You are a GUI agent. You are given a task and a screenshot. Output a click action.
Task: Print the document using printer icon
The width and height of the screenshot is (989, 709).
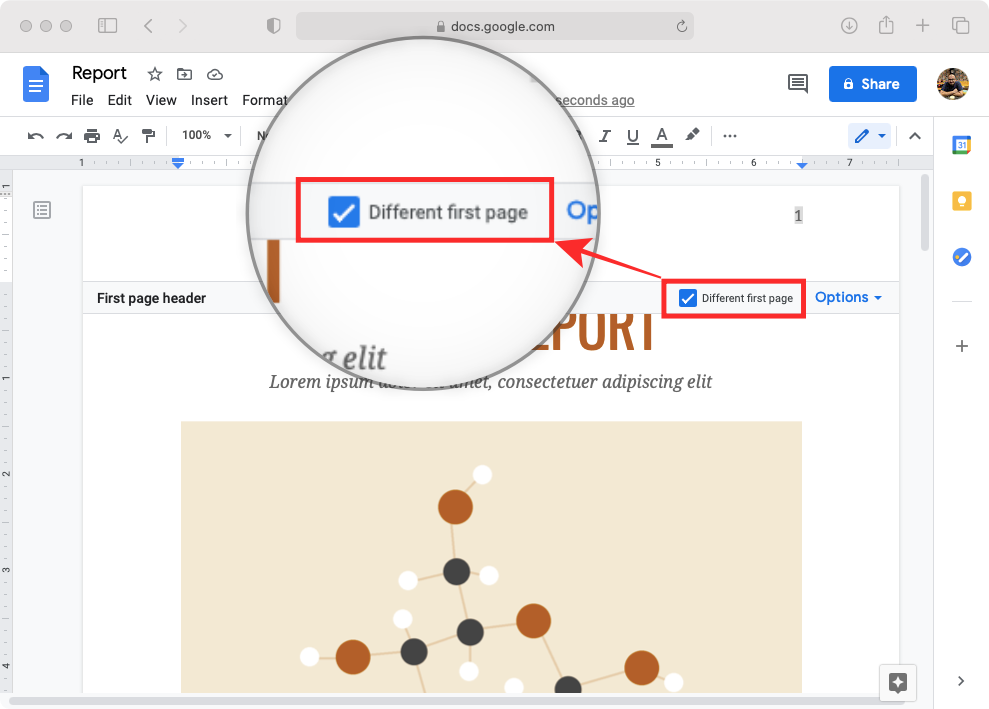coord(92,136)
